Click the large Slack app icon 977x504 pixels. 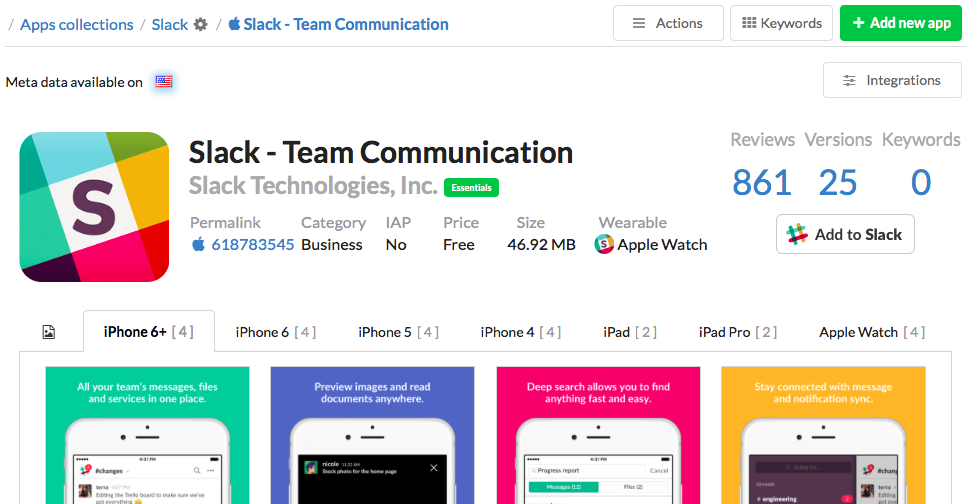pyautogui.click(x=94, y=207)
